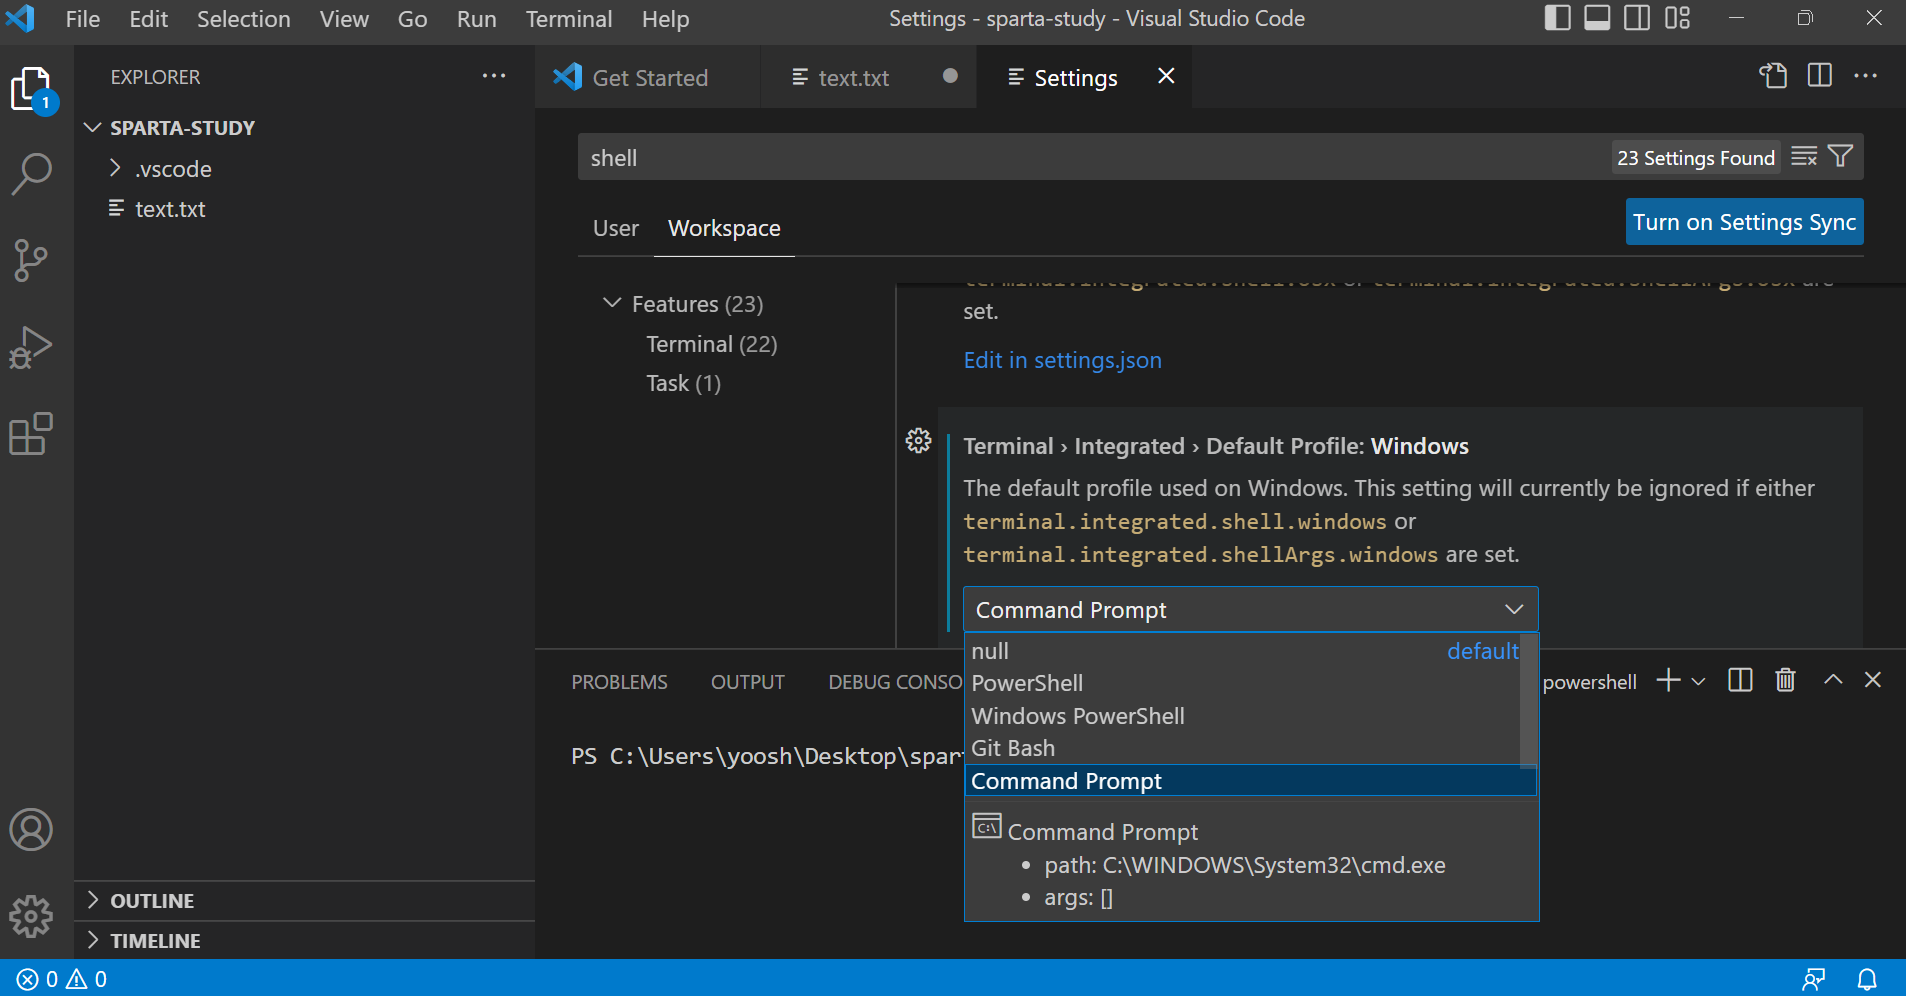This screenshot has width=1906, height=996.
Task: Switch to the text.txt editor tab
Action: click(868, 77)
